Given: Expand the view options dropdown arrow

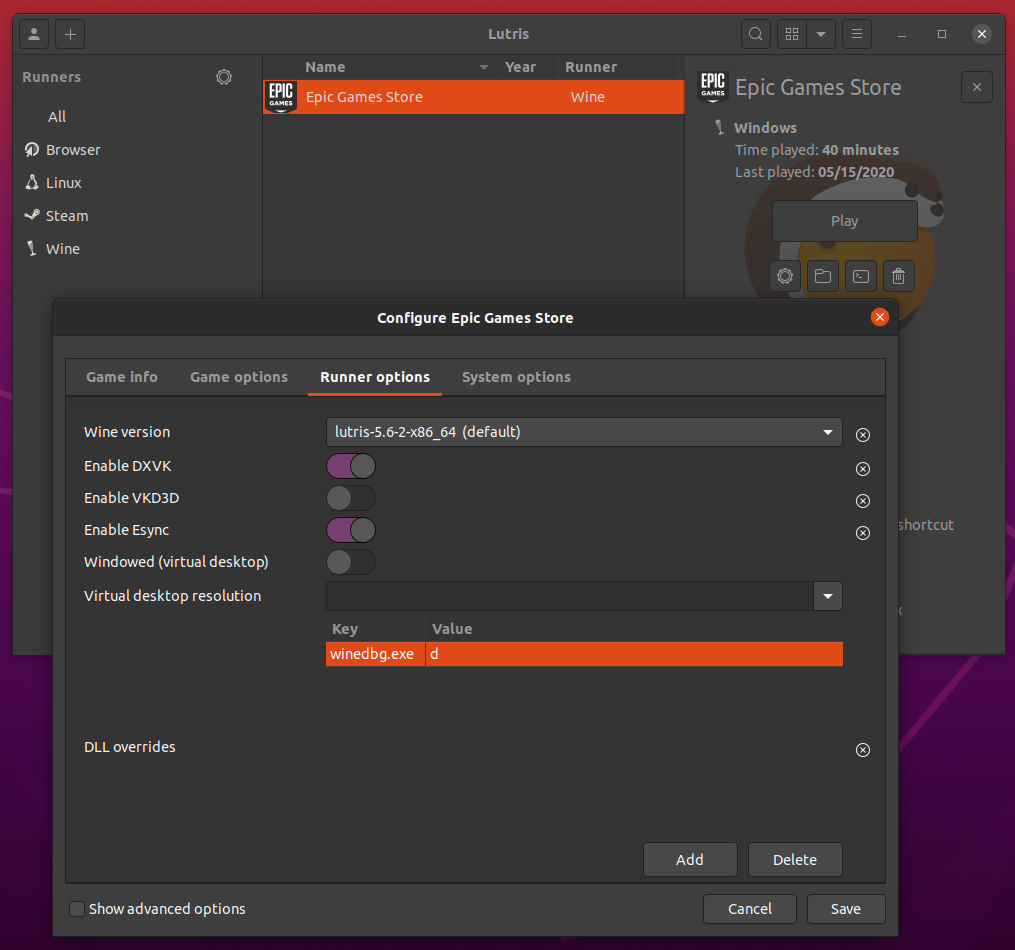Looking at the screenshot, I should tap(821, 34).
